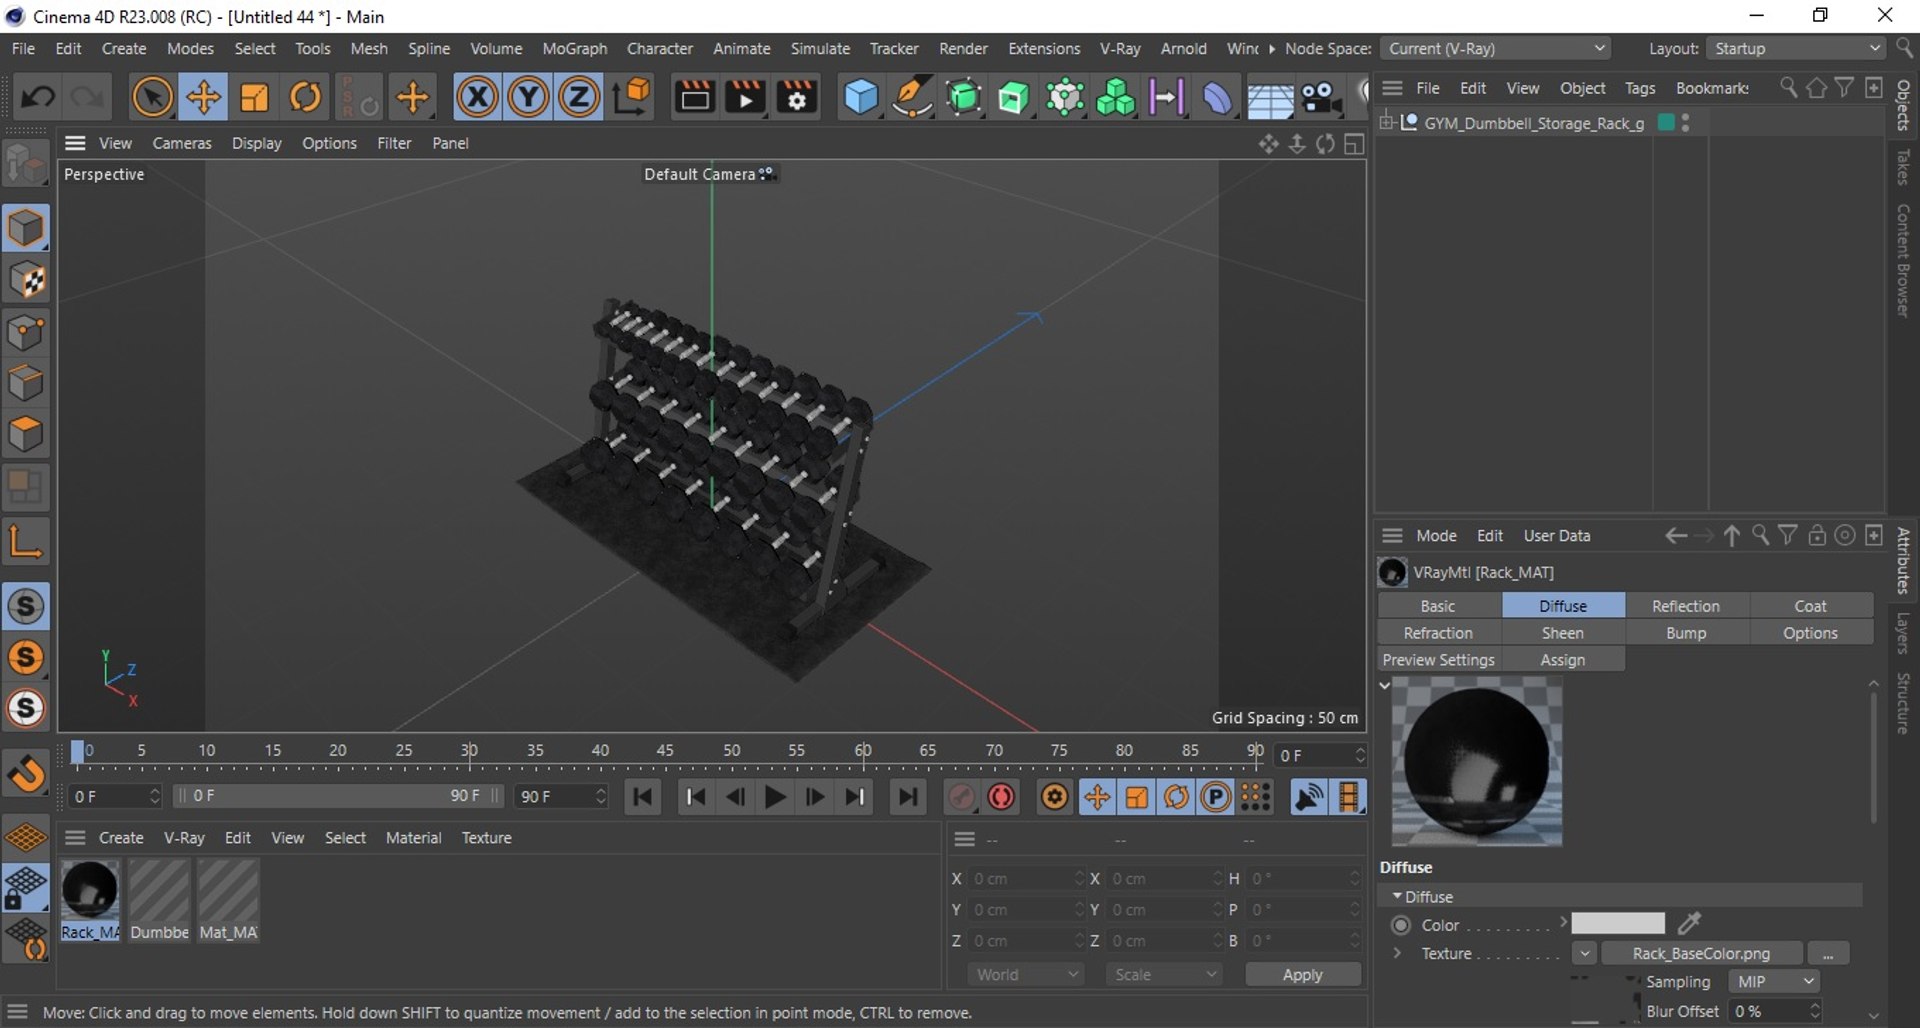Viewport: 1920px width, 1028px height.
Task: Click Go to Start of animation
Action: (x=643, y=797)
